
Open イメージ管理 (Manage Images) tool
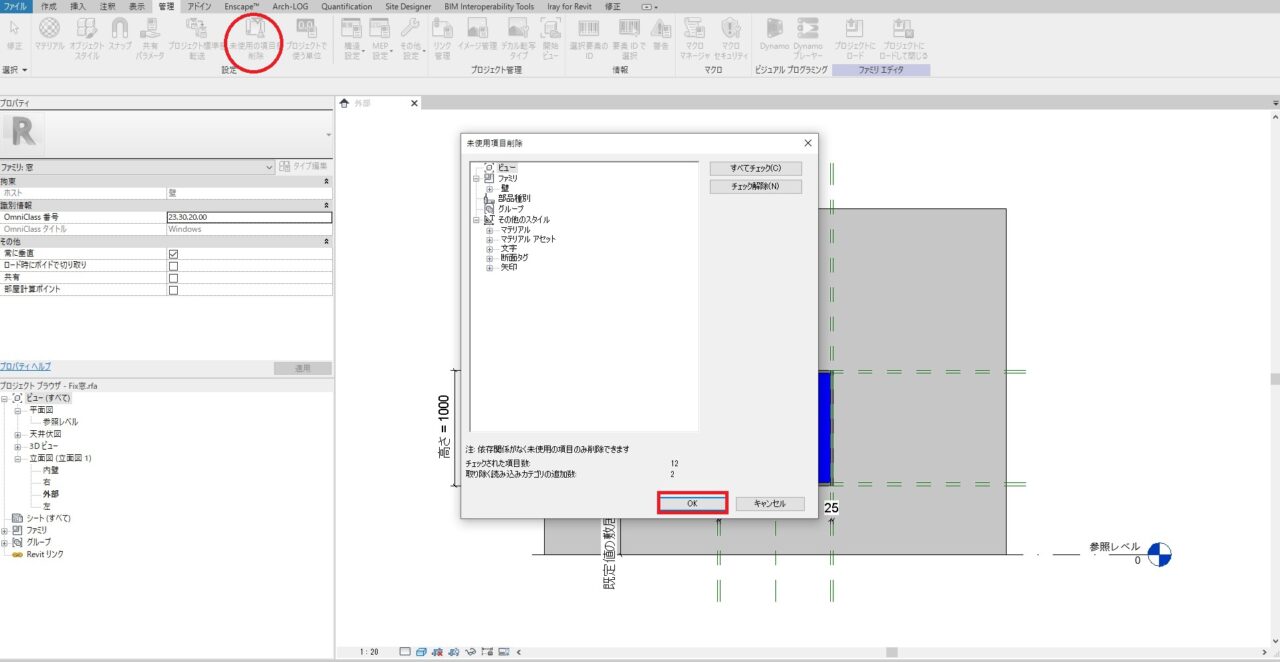click(x=477, y=28)
